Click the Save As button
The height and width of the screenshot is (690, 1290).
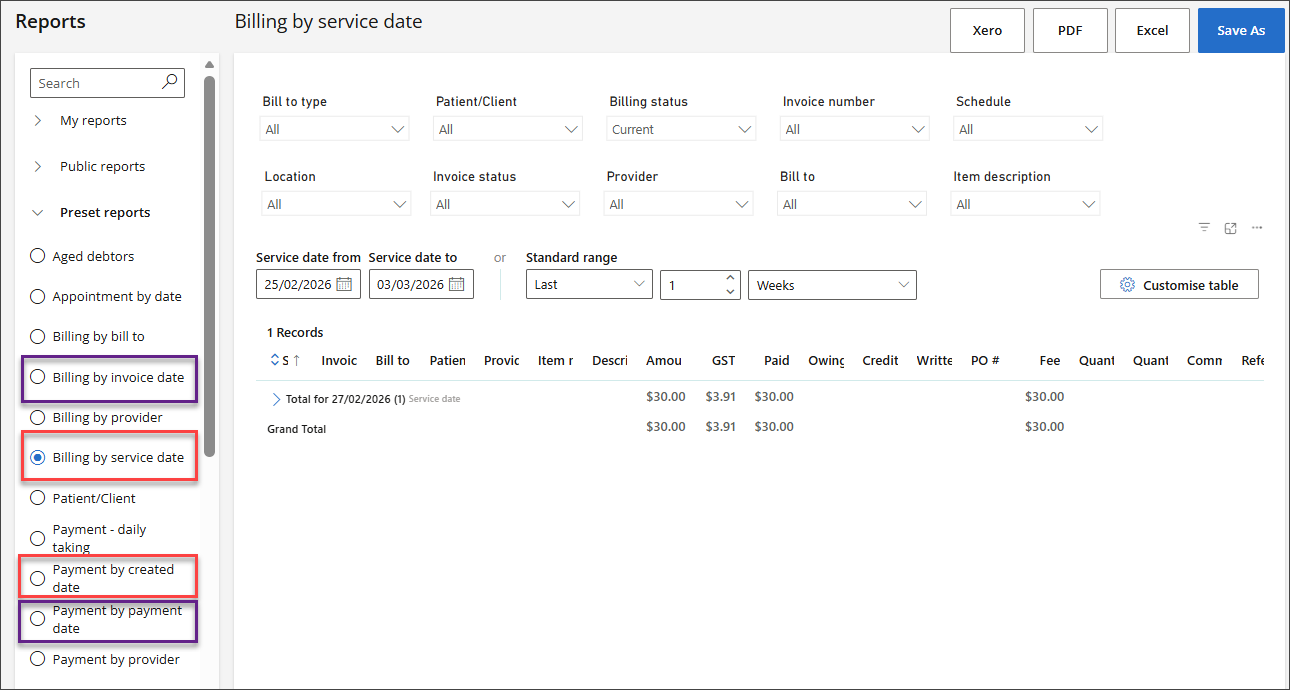click(1240, 30)
